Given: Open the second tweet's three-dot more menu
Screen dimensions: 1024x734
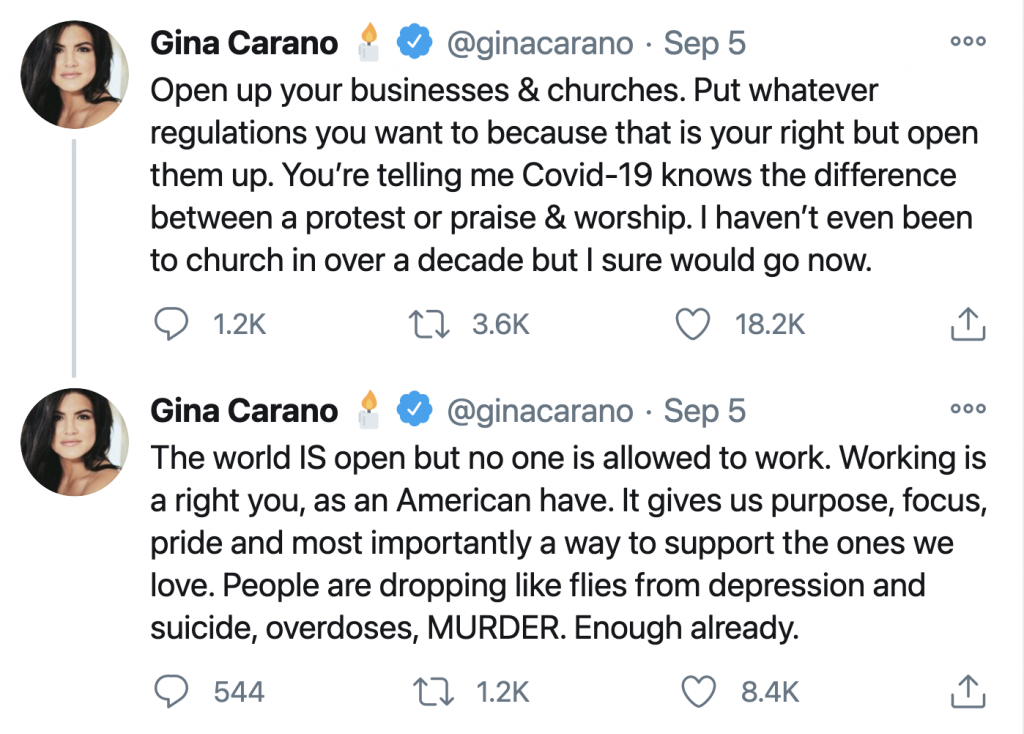Looking at the screenshot, I should (x=968, y=409).
